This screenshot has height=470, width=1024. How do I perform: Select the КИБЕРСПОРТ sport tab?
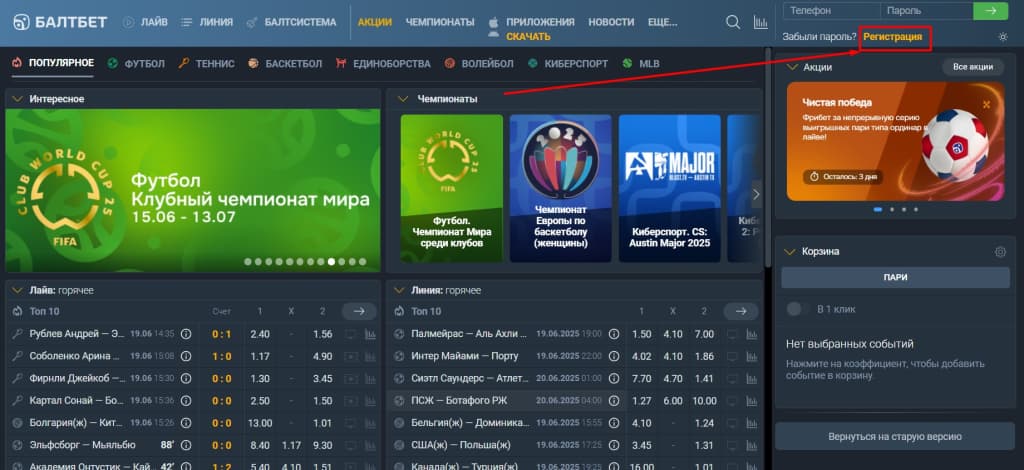point(568,64)
